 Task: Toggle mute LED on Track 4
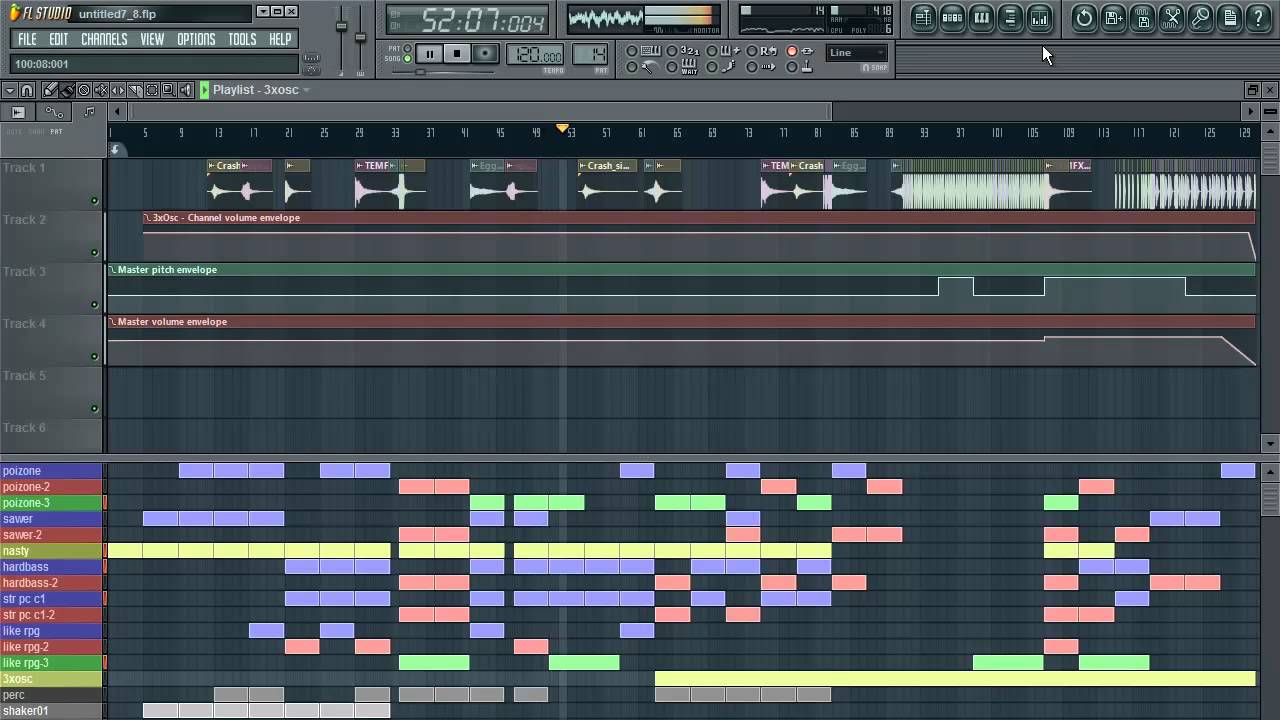point(95,357)
